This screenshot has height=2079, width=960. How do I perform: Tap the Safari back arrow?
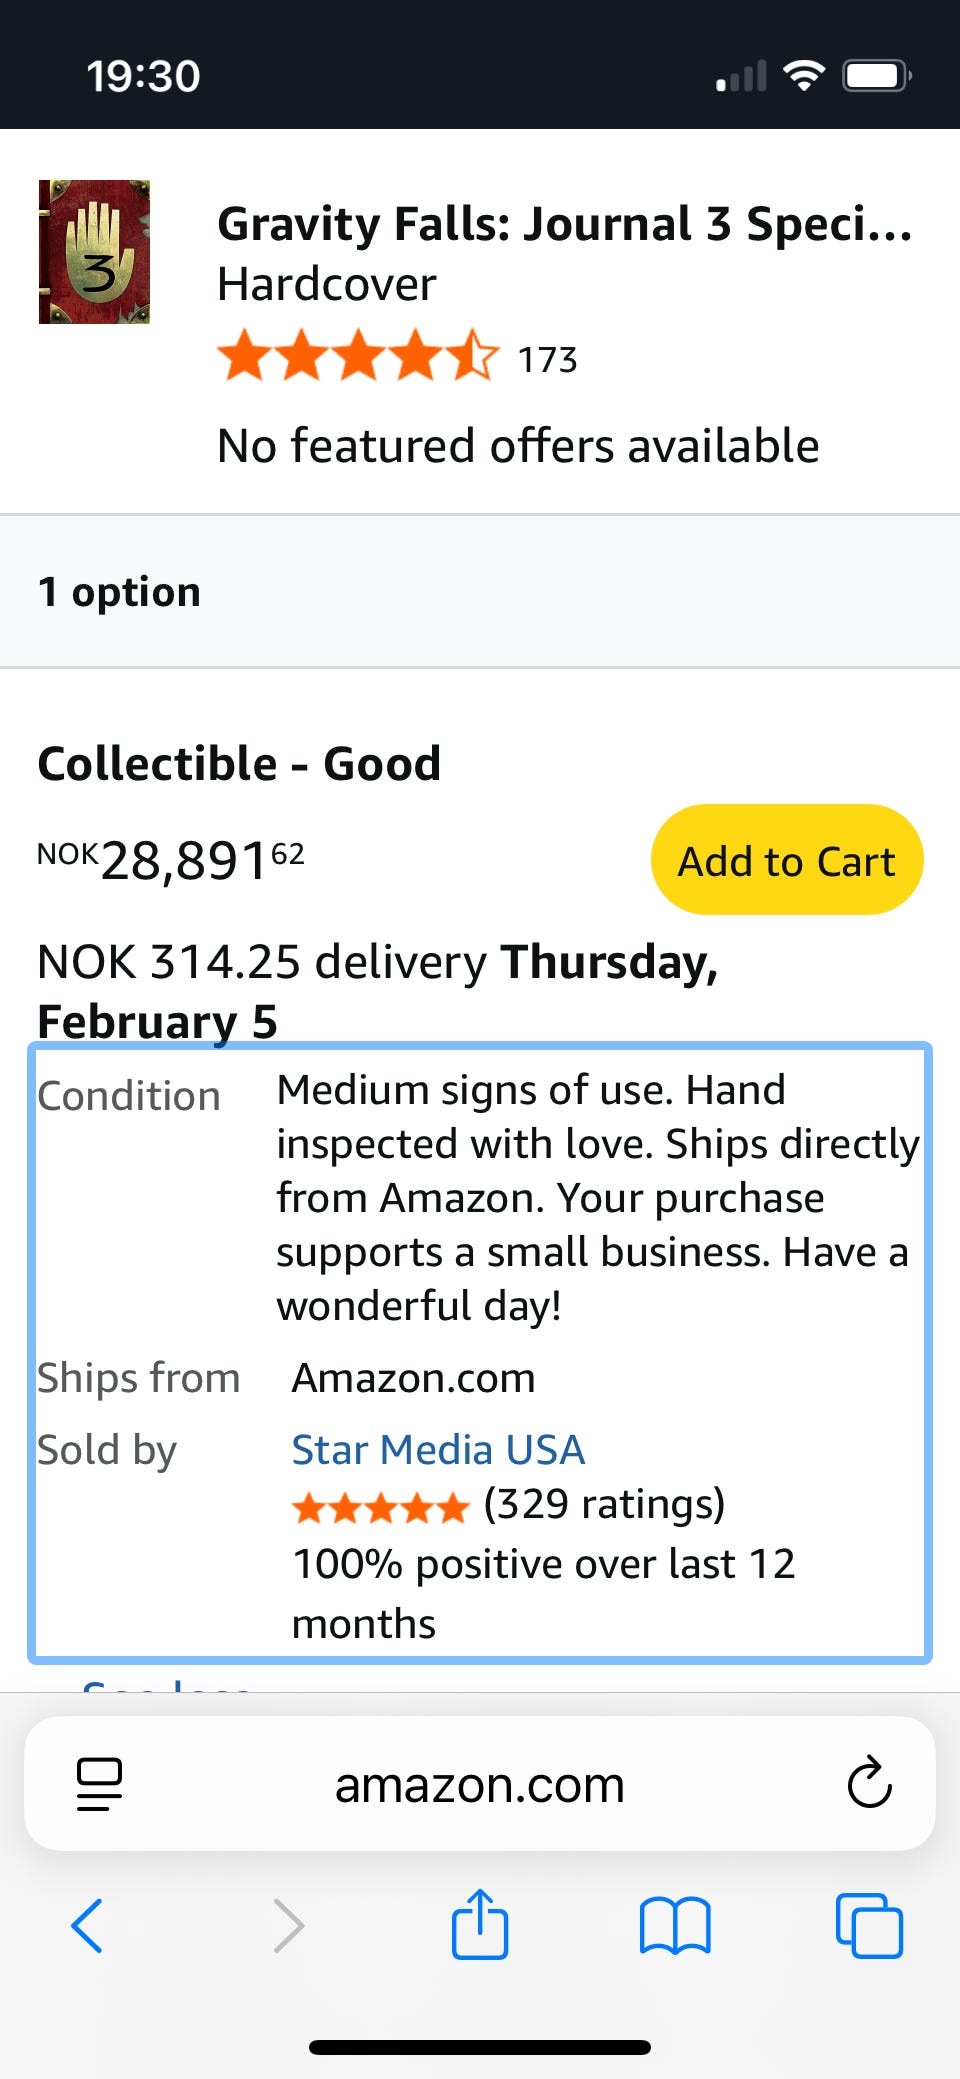87,1925
